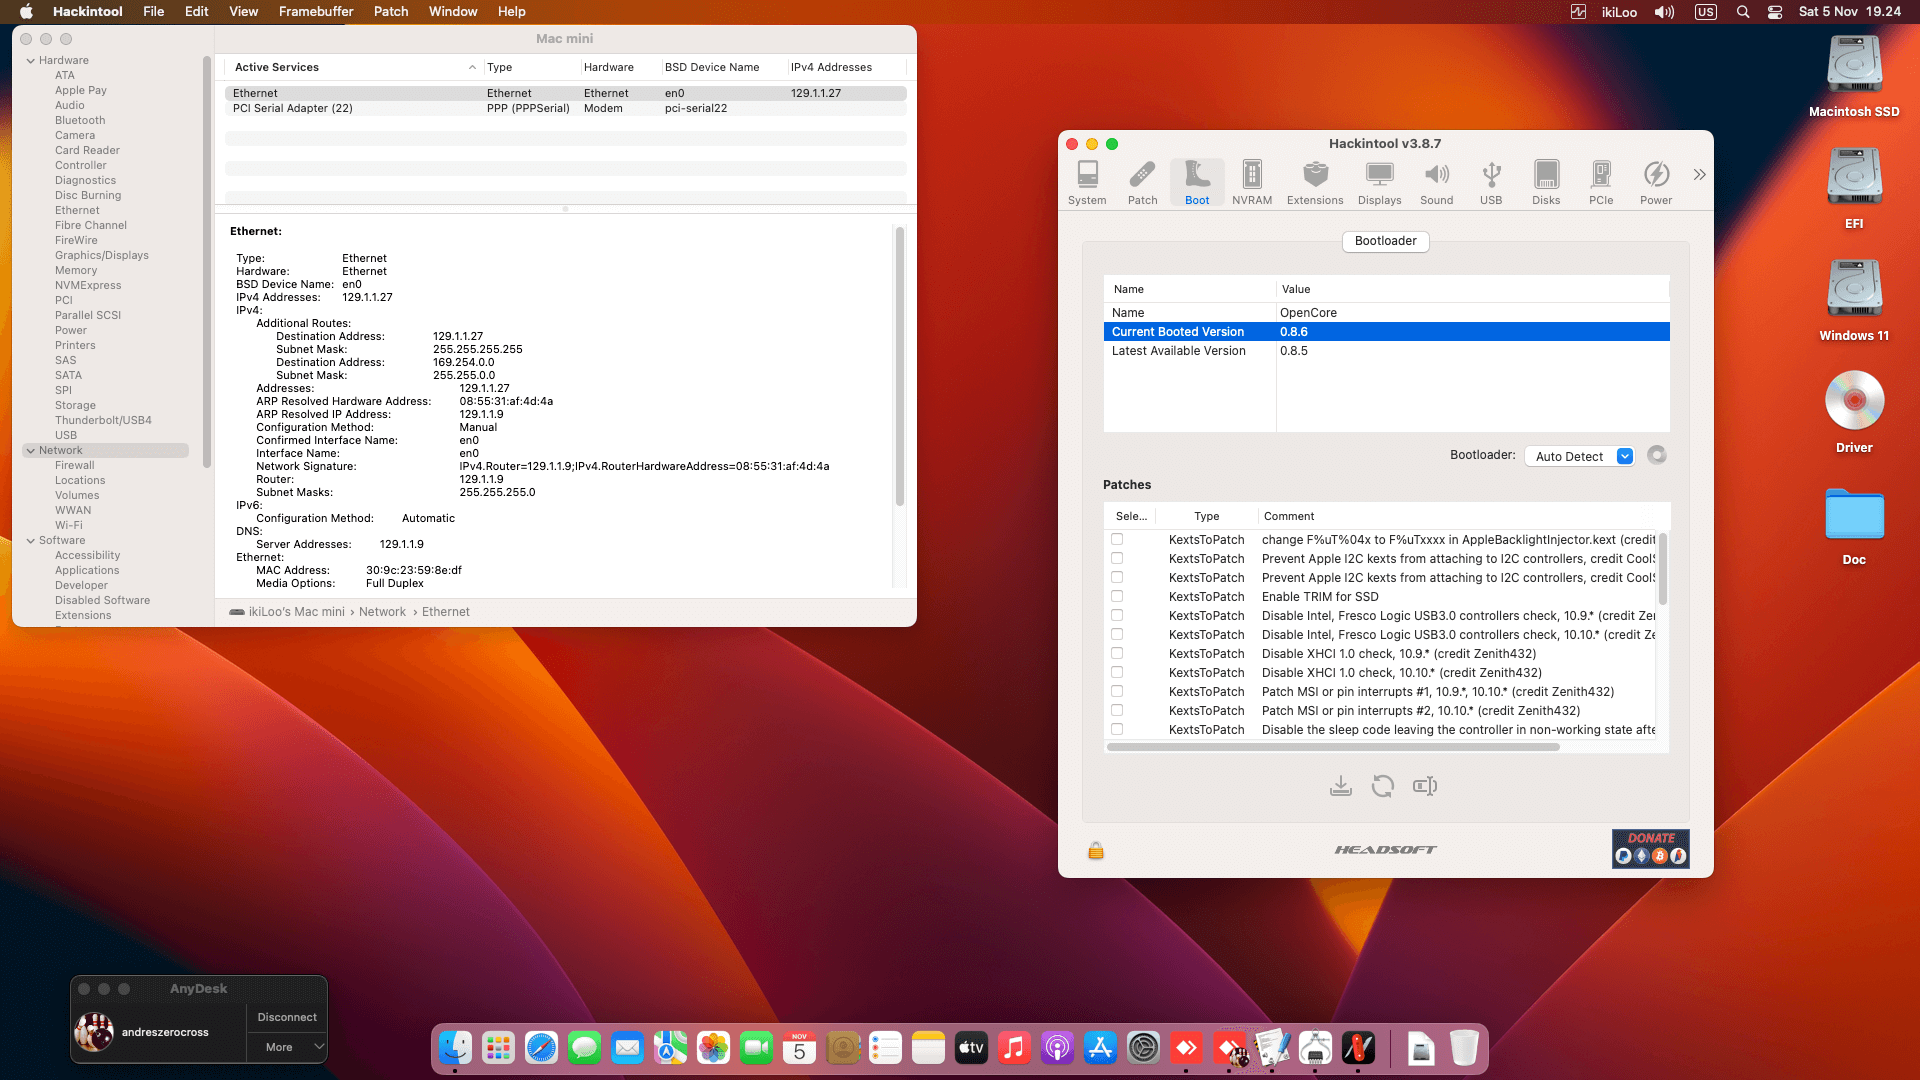Check Patch MSI pin interrupts #2 checkbox
The height and width of the screenshot is (1080, 1920).
(x=1117, y=710)
